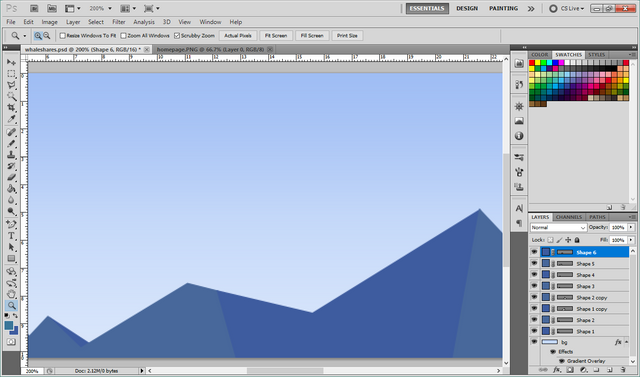Open the layer Opacity dropdown arrow
This screenshot has width=640, height=377.
point(631,228)
